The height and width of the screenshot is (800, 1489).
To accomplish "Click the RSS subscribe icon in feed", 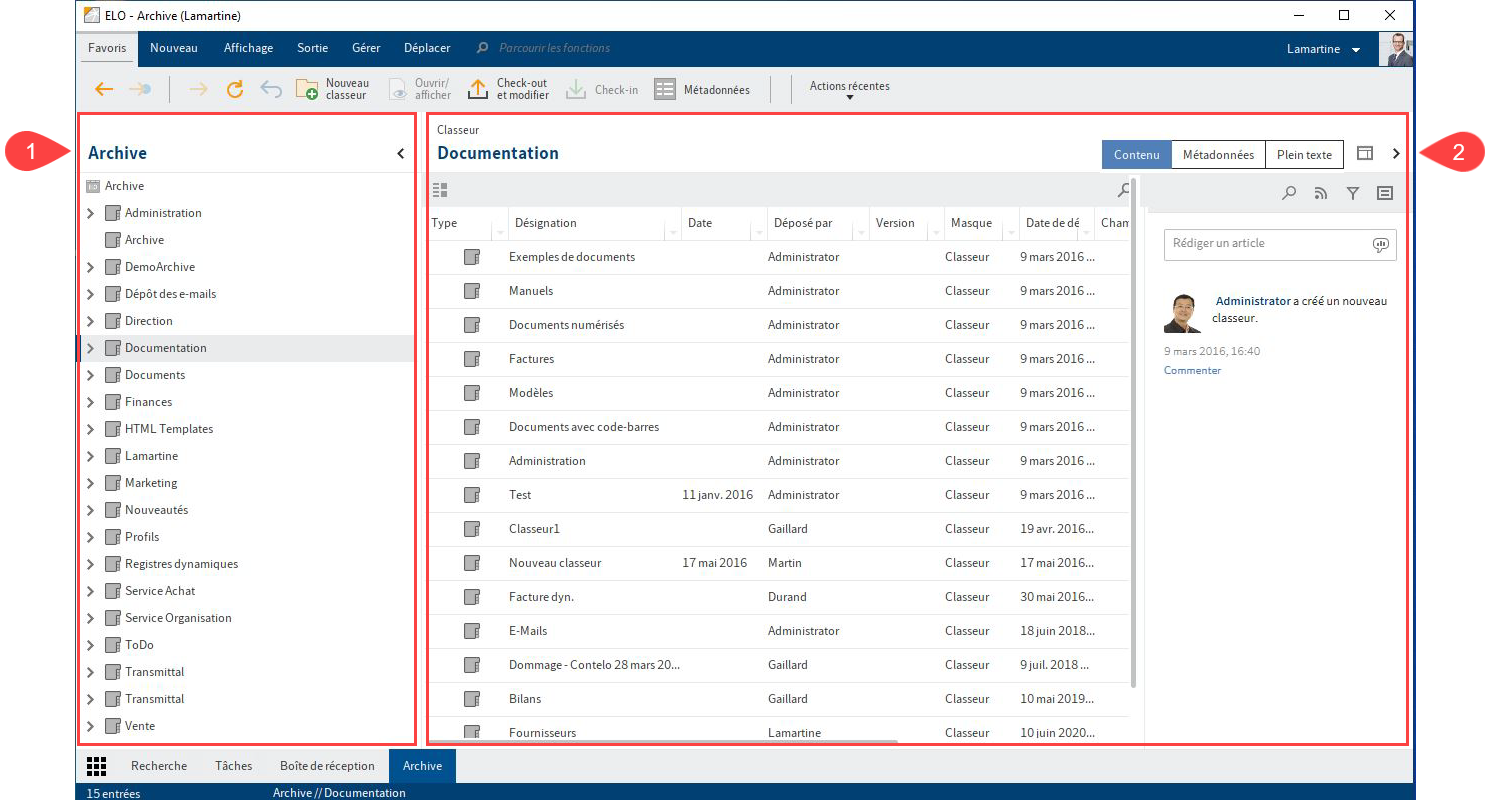I will tap(1321, 194).
